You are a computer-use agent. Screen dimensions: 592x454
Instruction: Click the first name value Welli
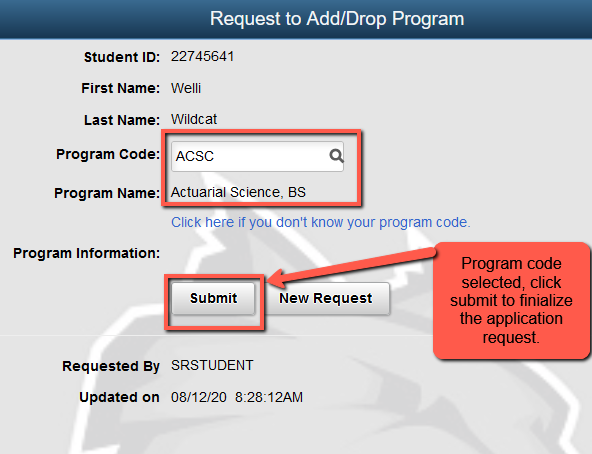point(186,88)
